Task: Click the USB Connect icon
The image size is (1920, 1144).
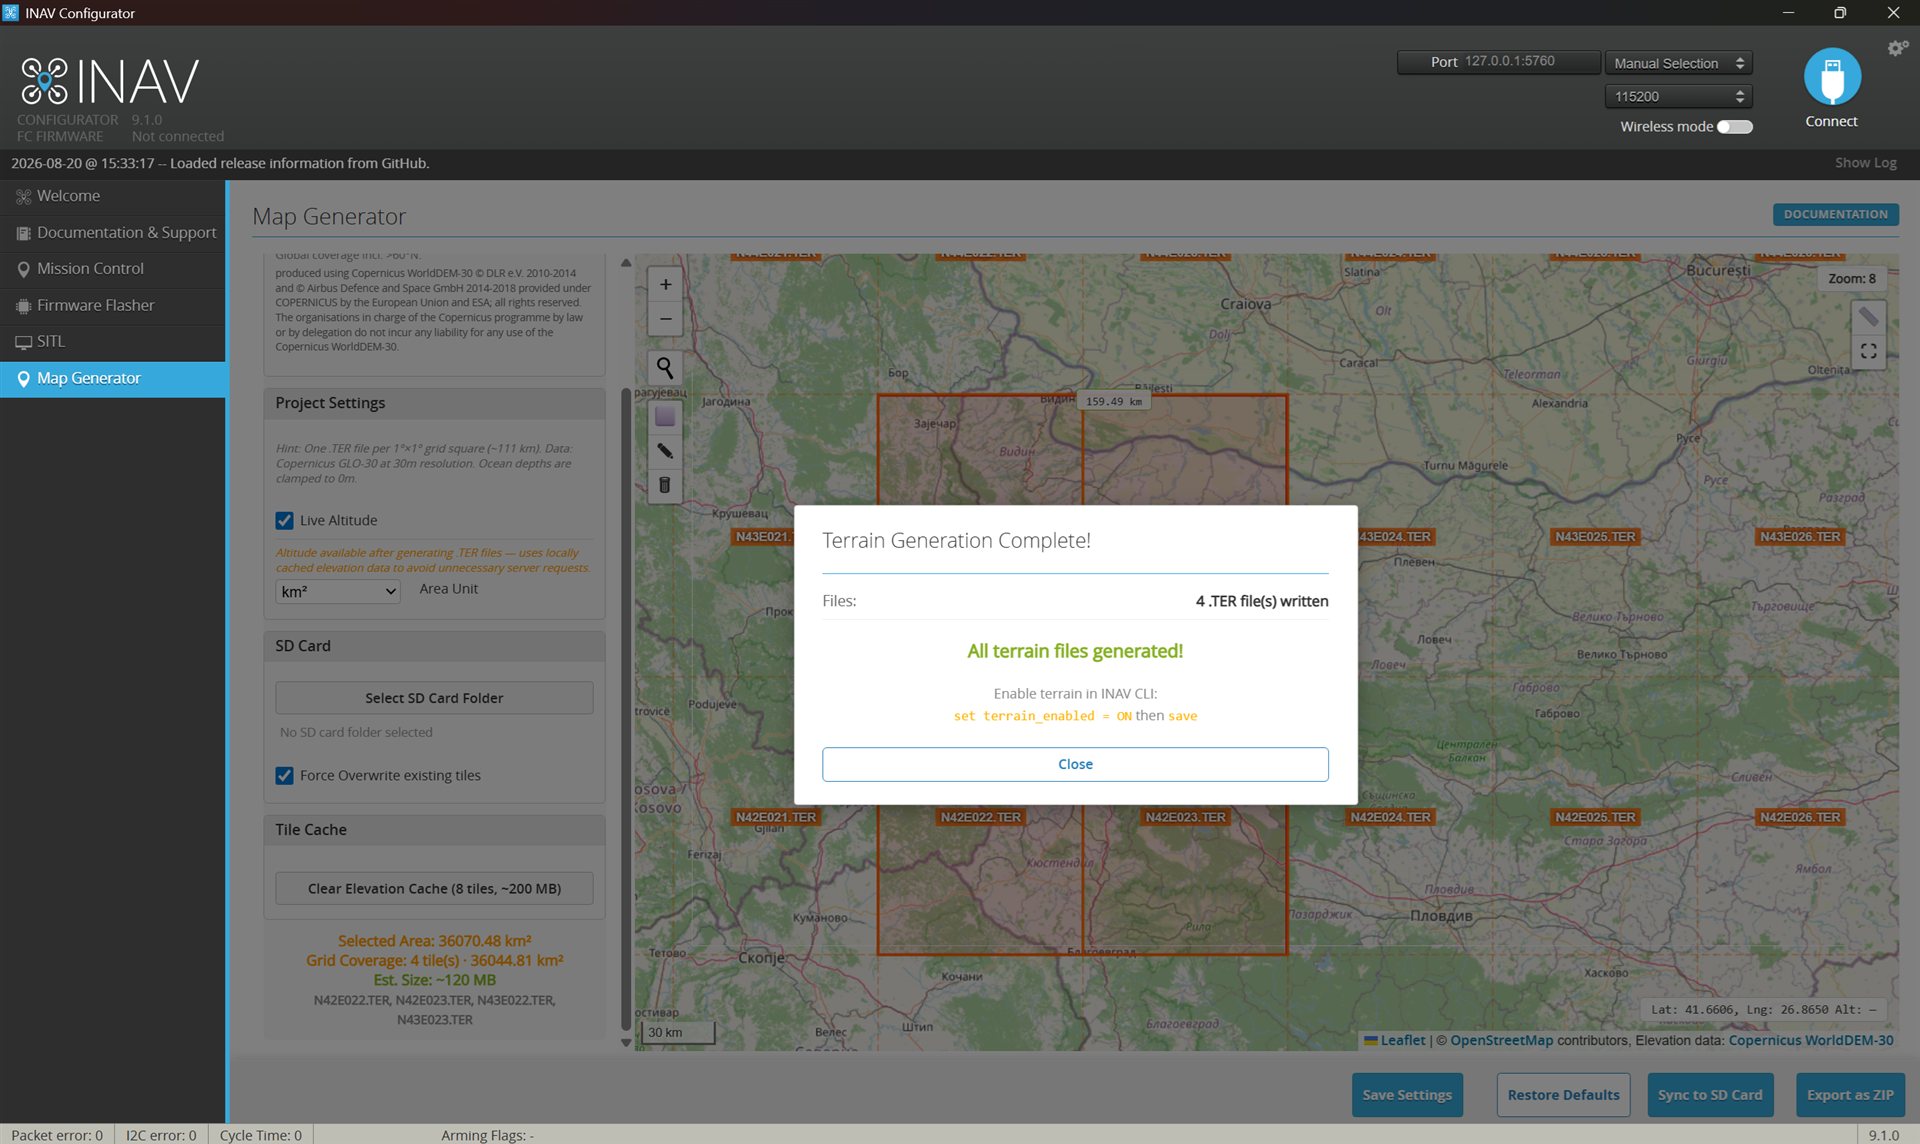Action: click(1832, 77)
